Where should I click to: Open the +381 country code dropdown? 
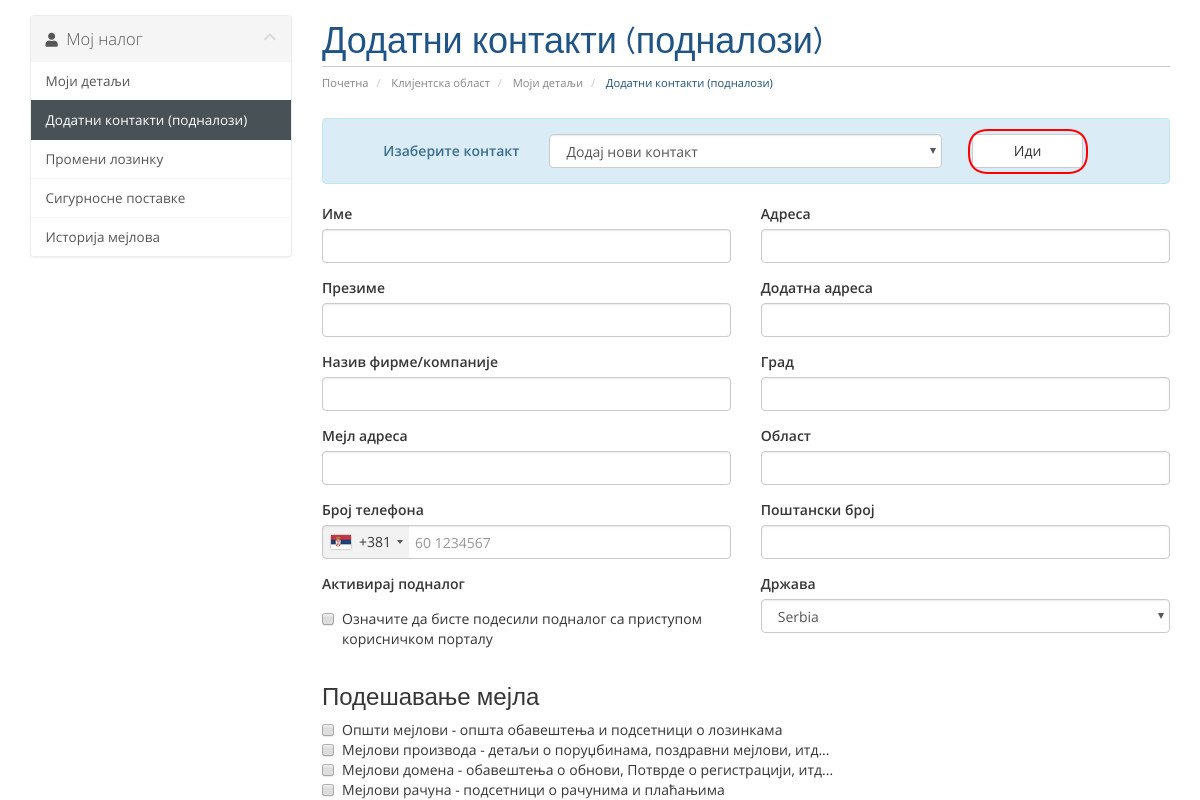pyautogui.click(x=366, y=542)
